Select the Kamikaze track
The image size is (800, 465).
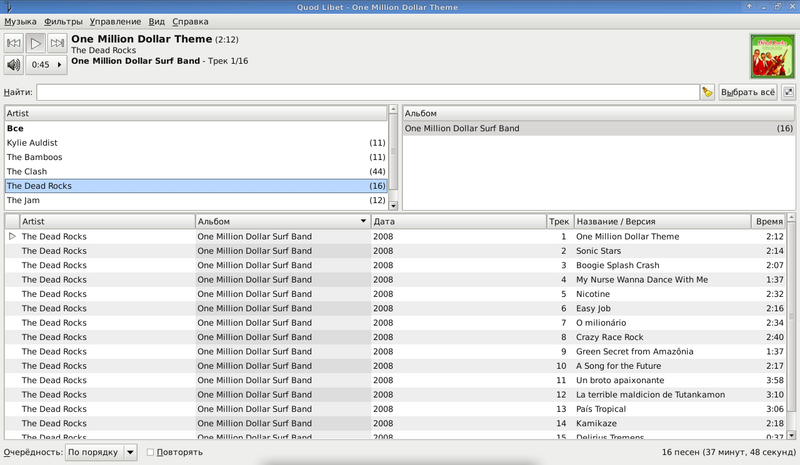[x=395, y=423]
